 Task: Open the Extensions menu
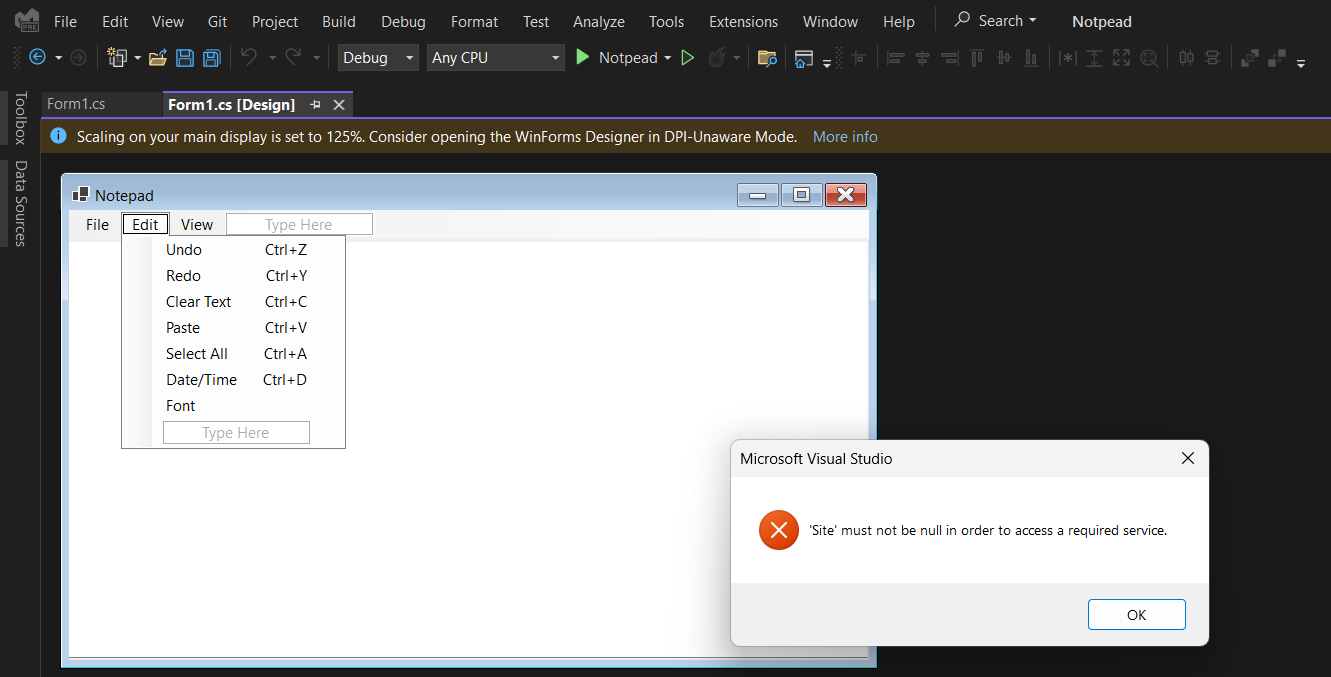743,21
